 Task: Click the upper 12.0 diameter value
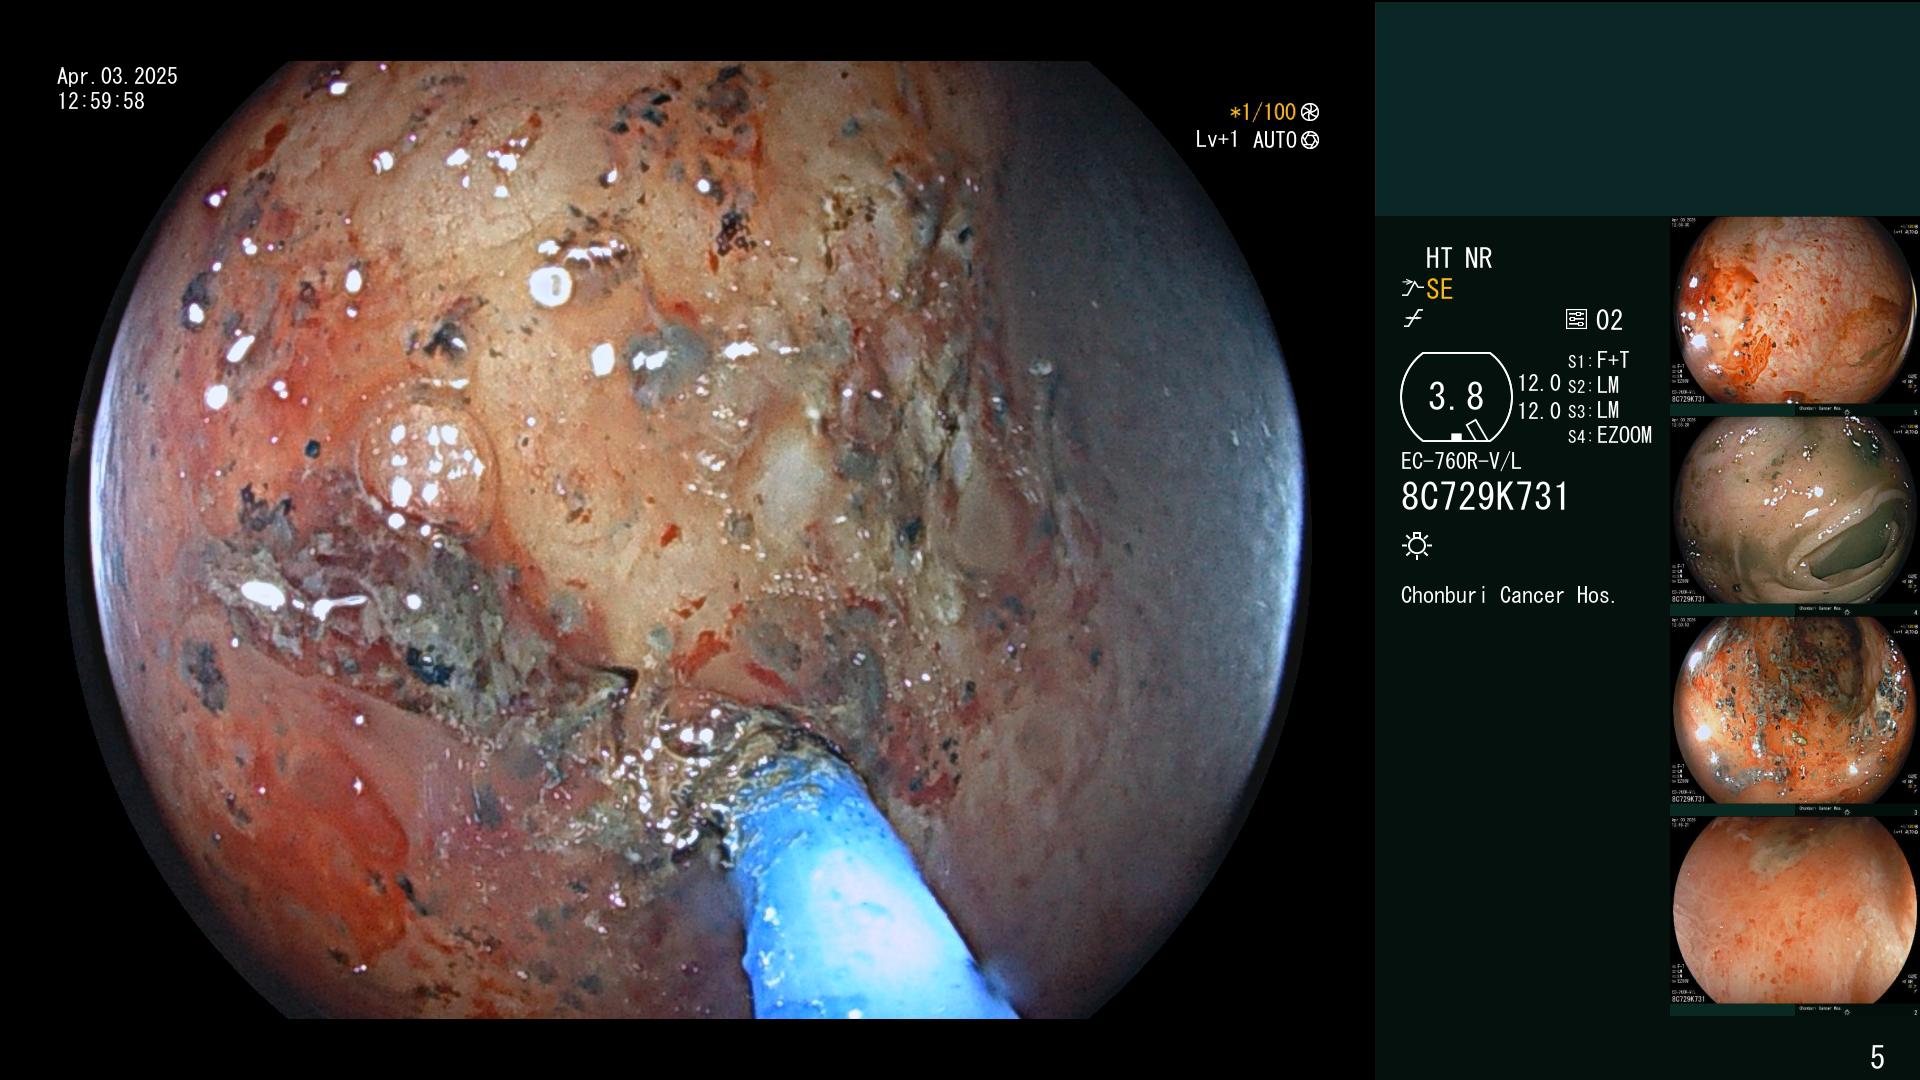click(x=1539, y=383)
